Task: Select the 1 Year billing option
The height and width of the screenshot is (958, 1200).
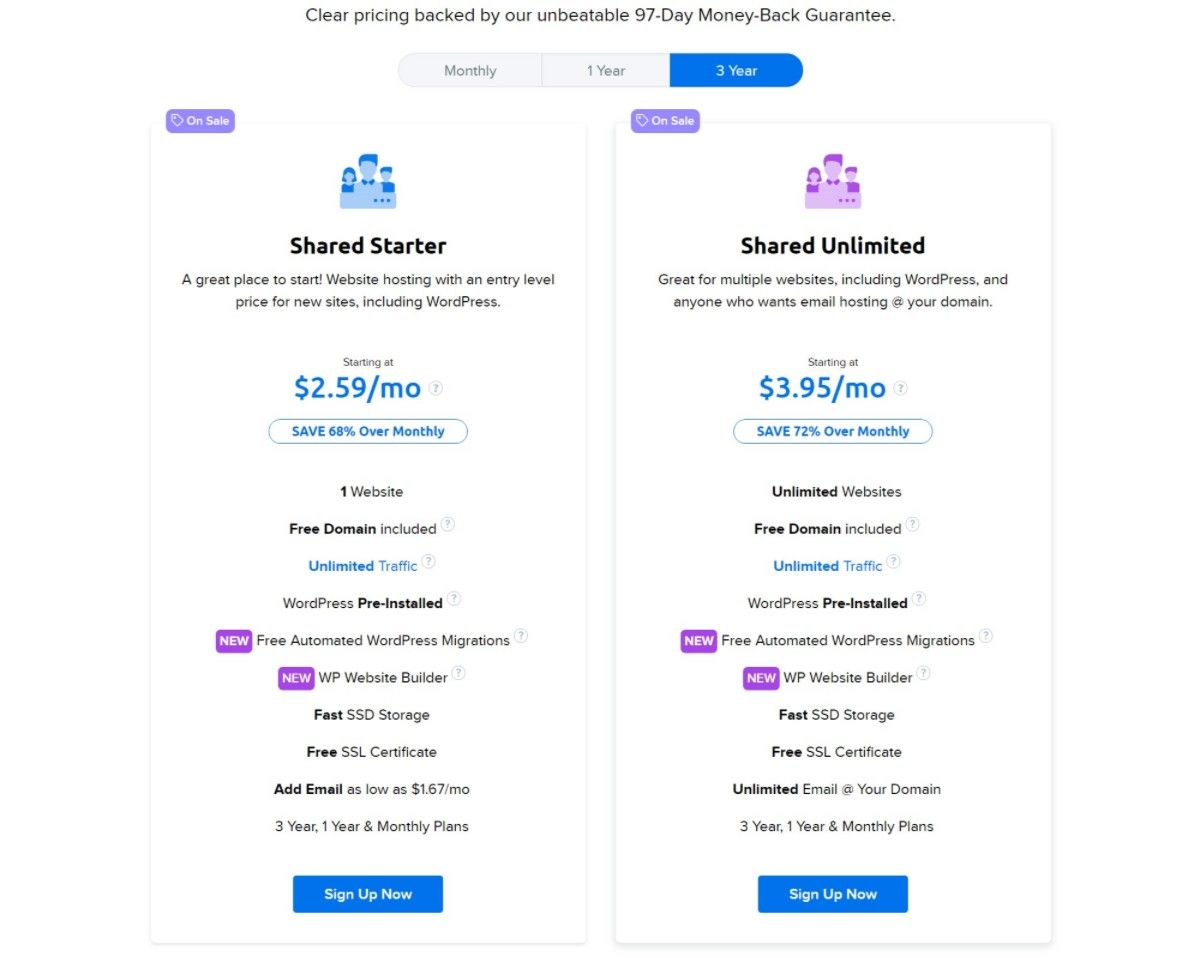Action: click(606, 71)
